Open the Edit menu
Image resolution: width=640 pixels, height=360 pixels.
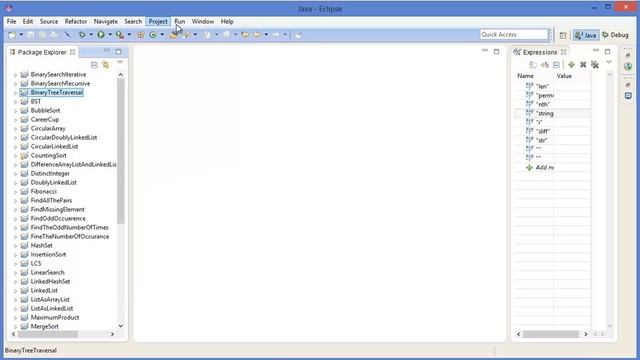pos(28,22)
